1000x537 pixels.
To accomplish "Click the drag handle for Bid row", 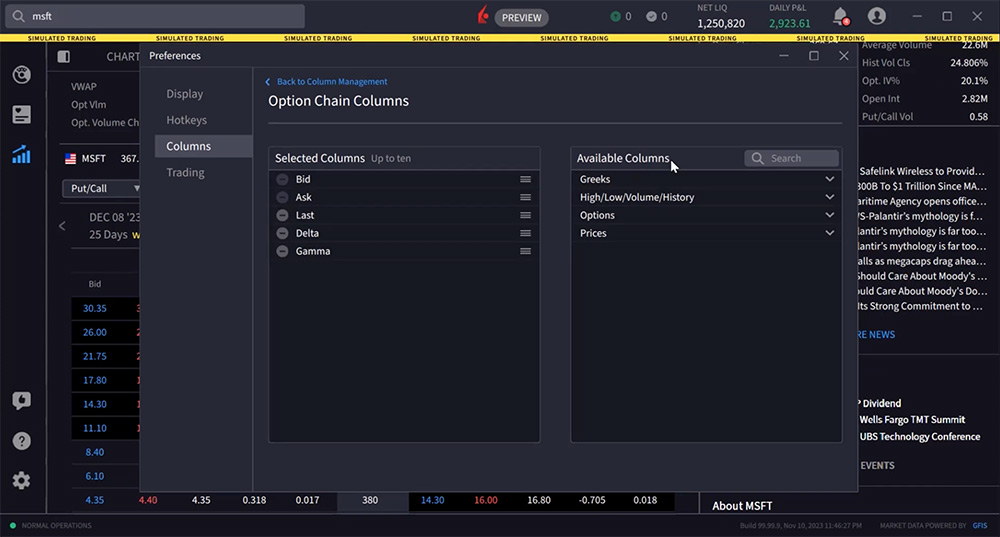I will point(525,179).
